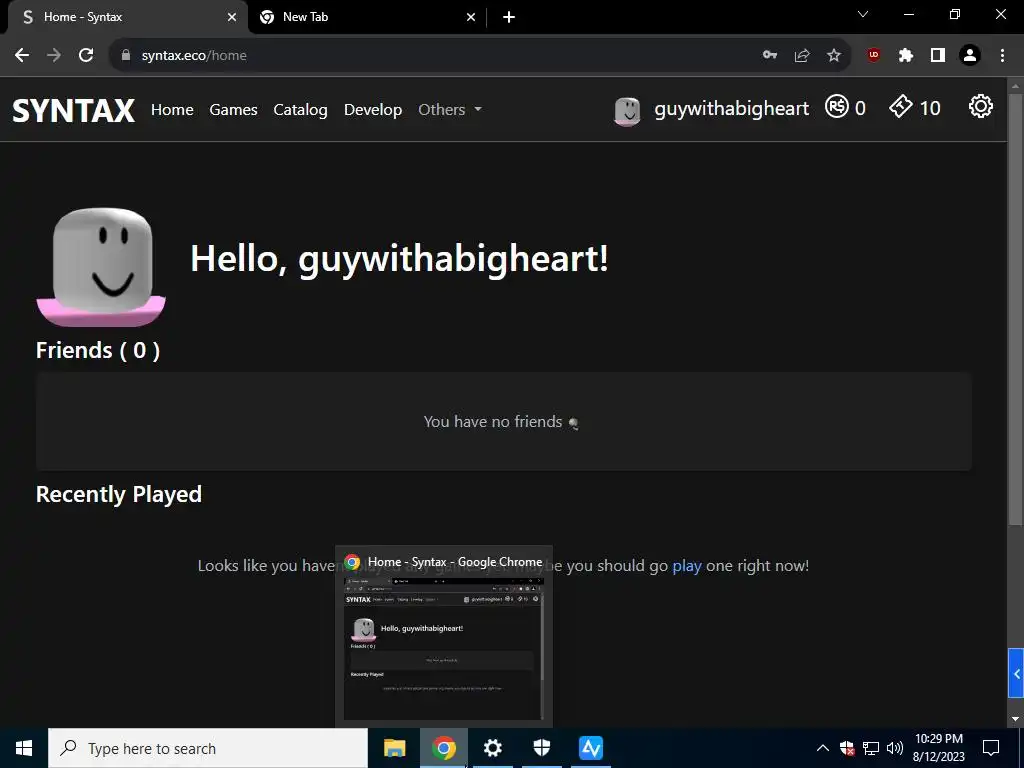Open the notification center
1024x768 pixels.
pos(991,748)
